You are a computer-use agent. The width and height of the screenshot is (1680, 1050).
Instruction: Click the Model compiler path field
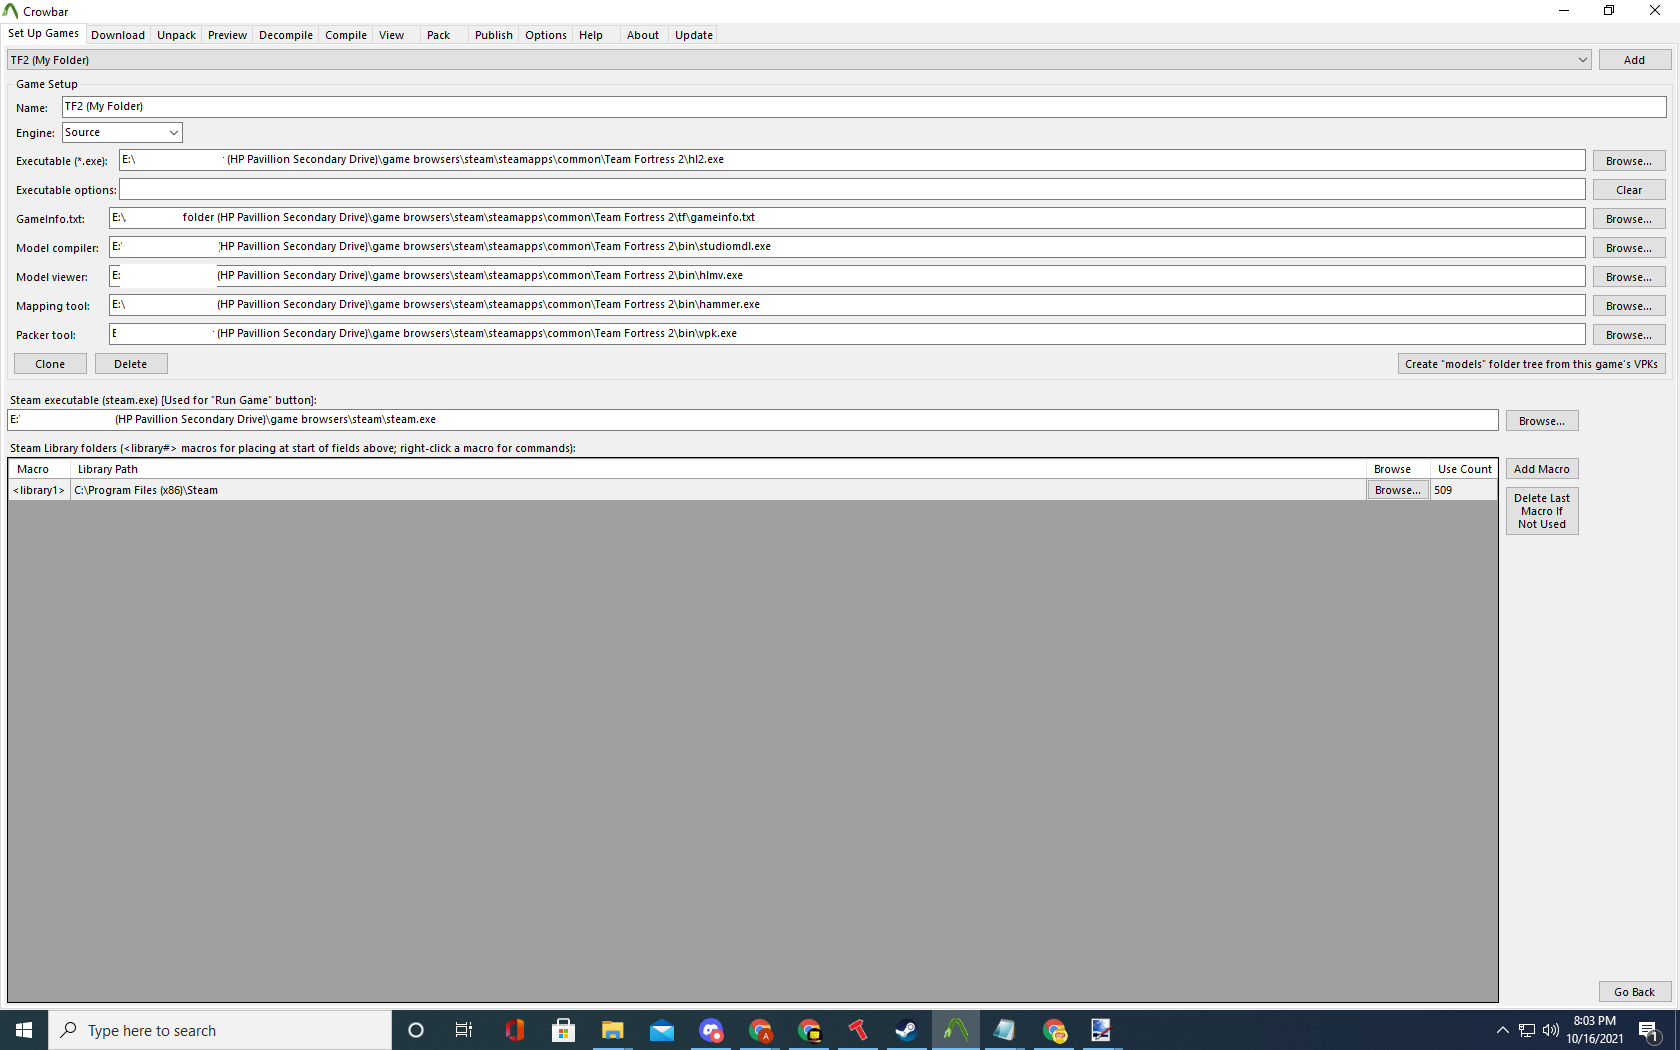point(847,247)
